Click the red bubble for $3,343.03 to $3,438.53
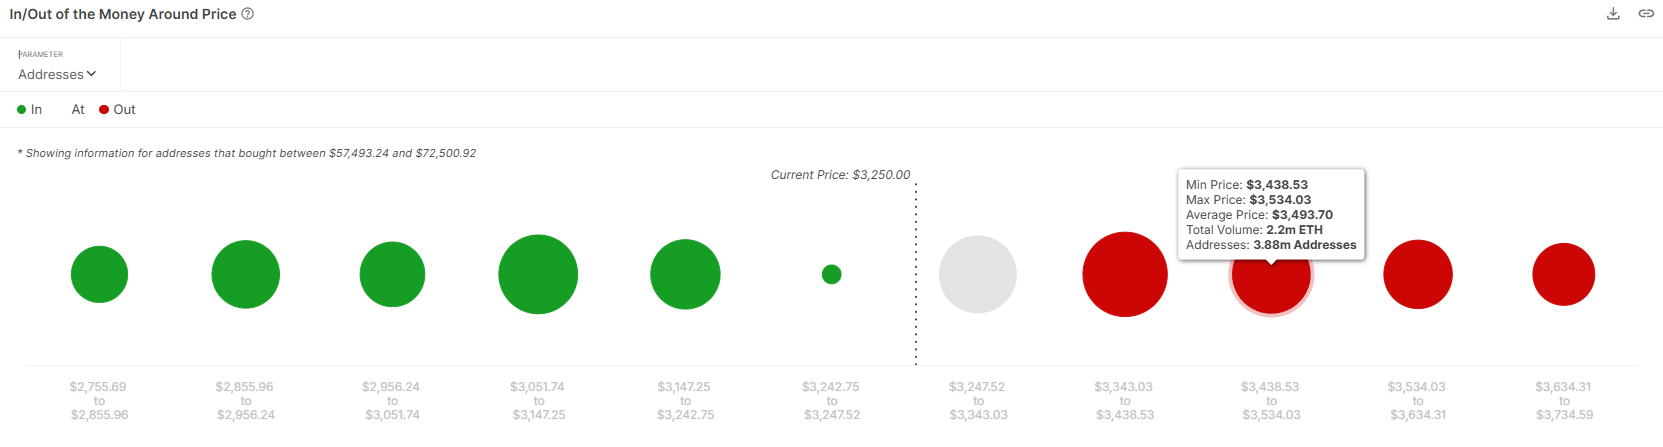The image size is (1663, 447). click(1125, 274)
